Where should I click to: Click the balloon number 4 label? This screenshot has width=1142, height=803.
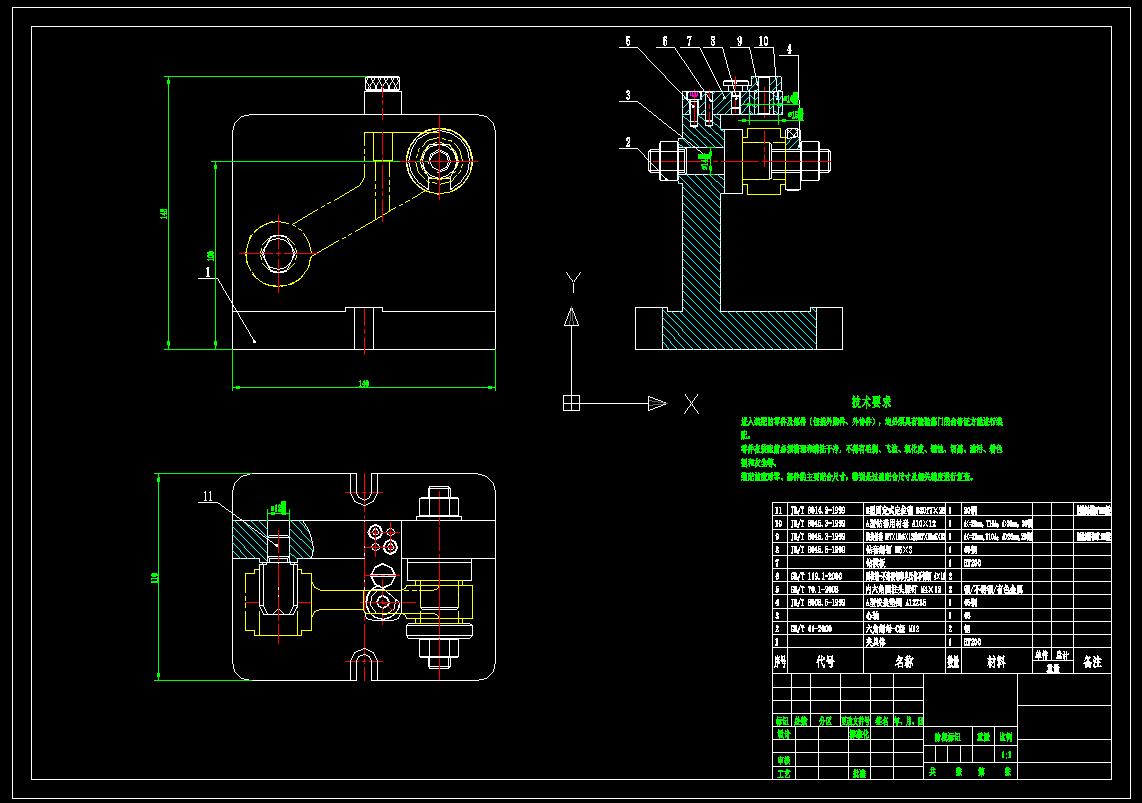[789, 50]
